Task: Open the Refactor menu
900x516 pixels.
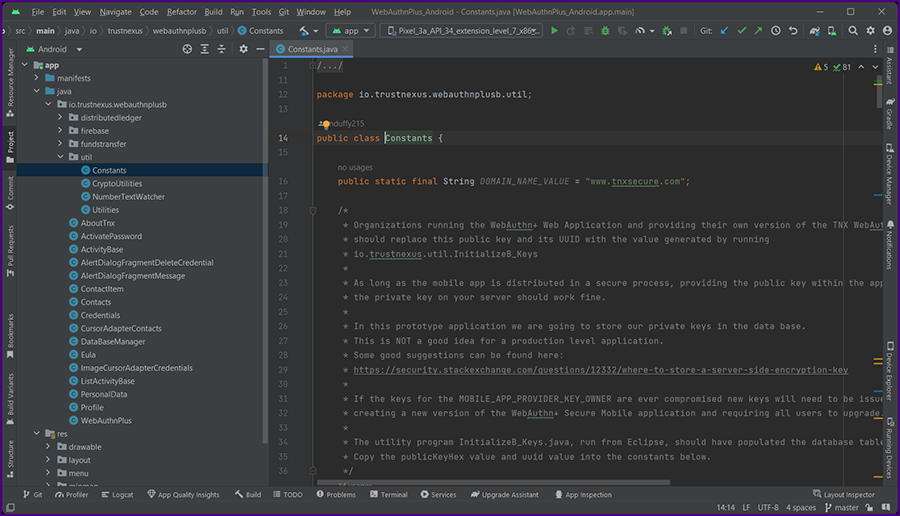Action: pyautogui.click(x=182, y=12)
